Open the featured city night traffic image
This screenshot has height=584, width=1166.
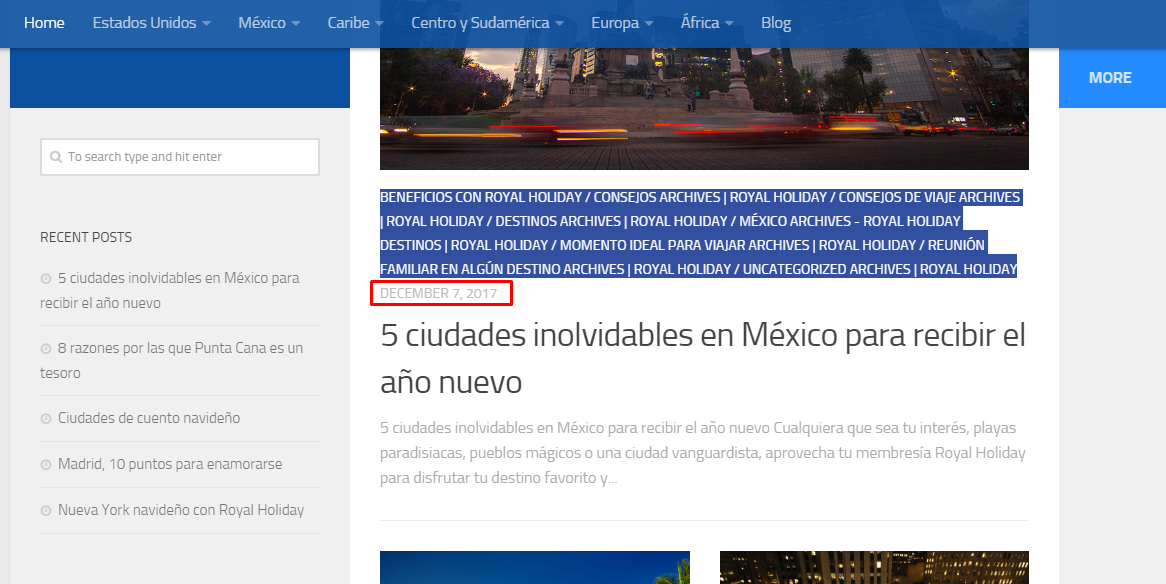coord(704,109)
